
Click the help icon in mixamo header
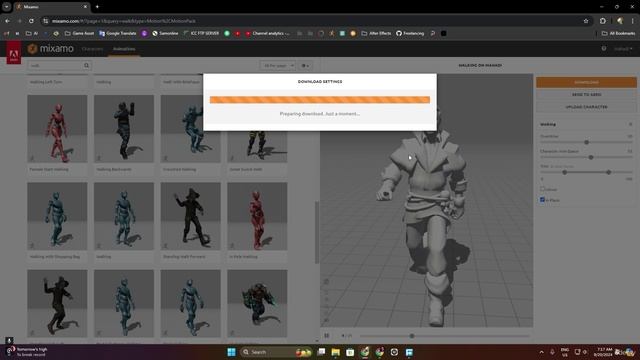(x=604, y=49)
